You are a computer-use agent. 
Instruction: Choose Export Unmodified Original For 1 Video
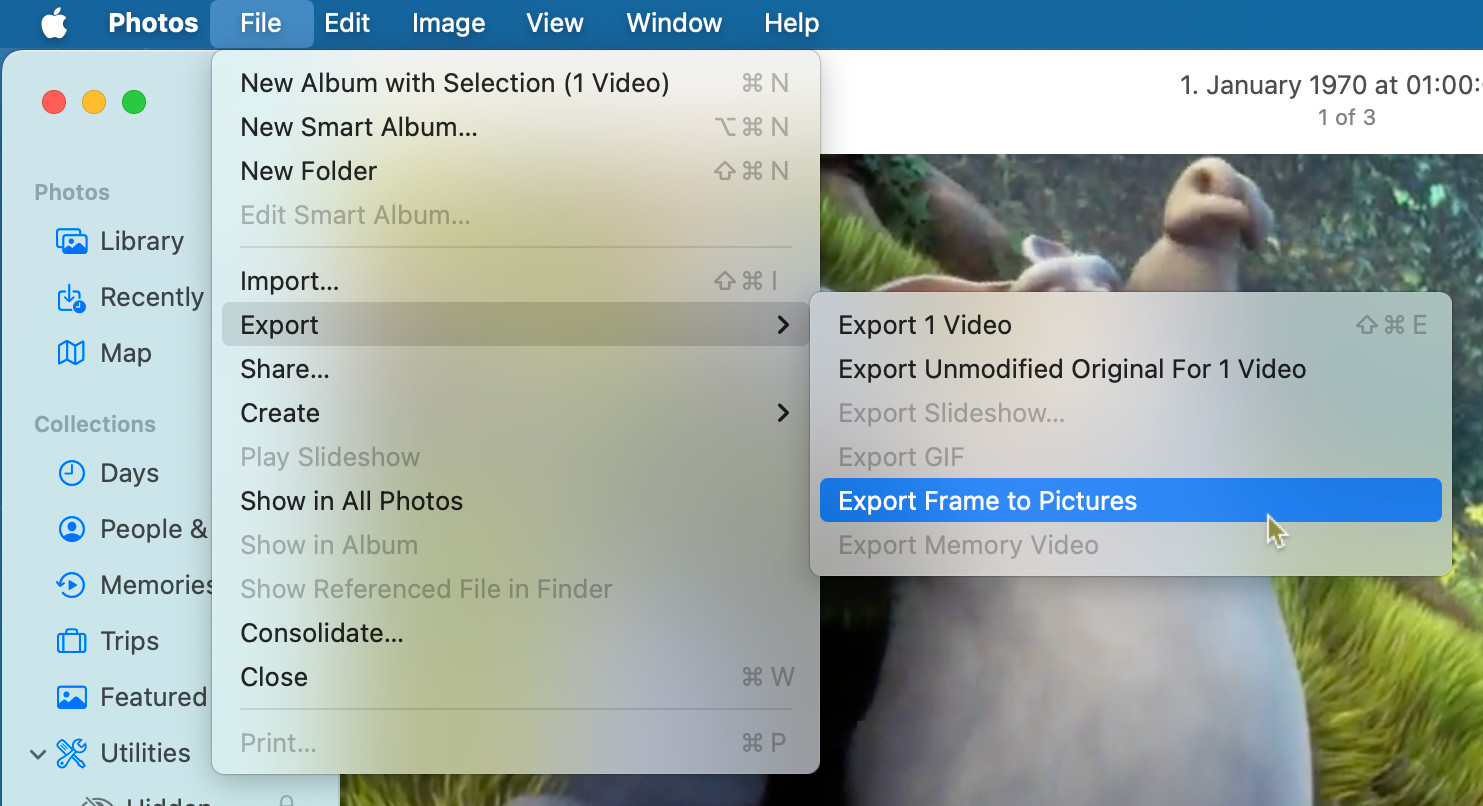1131,369
